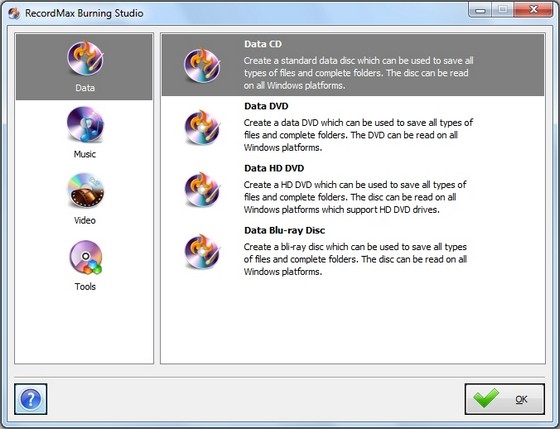Open the Video category film disc icon
This screenshot has width=560, height=429.
pos(85,191)
